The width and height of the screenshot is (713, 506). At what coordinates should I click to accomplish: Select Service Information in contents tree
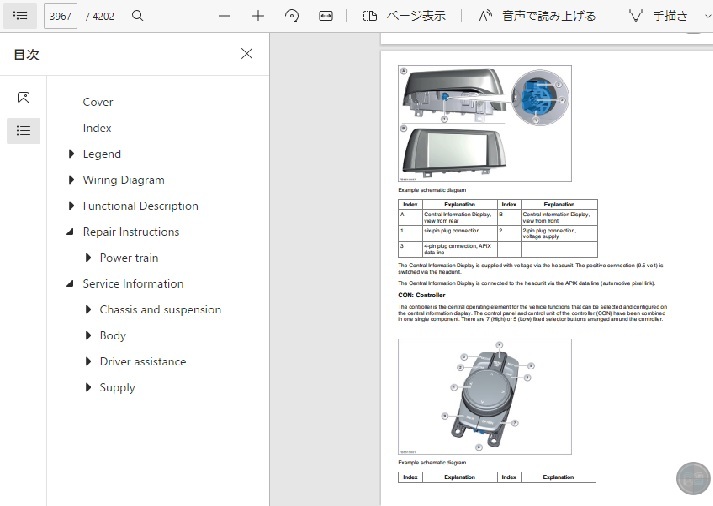coord(133,284)
